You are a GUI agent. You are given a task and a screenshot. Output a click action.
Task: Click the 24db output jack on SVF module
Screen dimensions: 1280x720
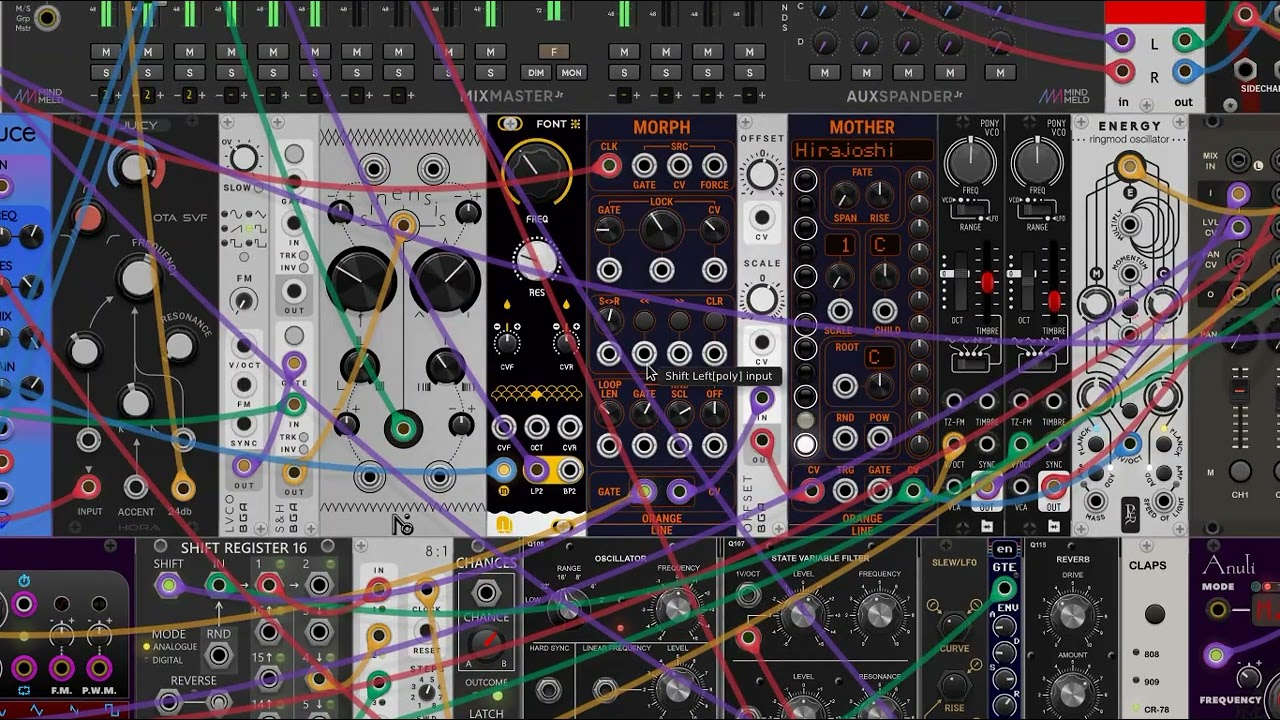click(x=182, y=488)
